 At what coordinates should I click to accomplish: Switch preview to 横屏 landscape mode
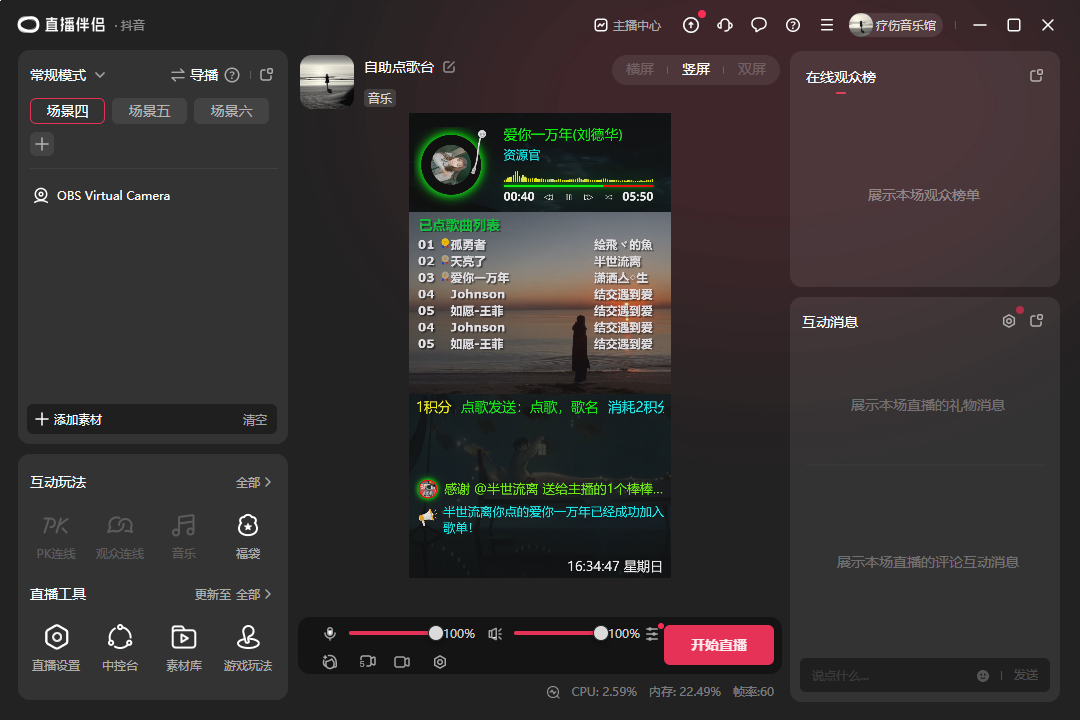(x=640, y=69)
